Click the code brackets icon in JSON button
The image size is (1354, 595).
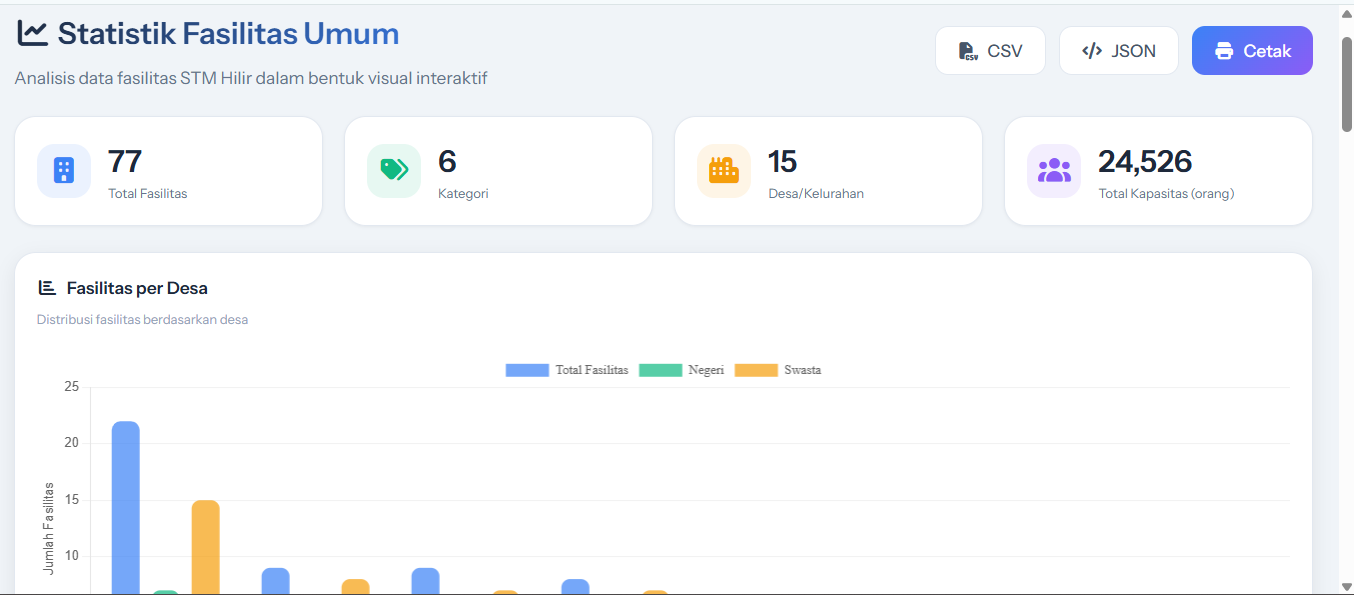pos(1092,51)
